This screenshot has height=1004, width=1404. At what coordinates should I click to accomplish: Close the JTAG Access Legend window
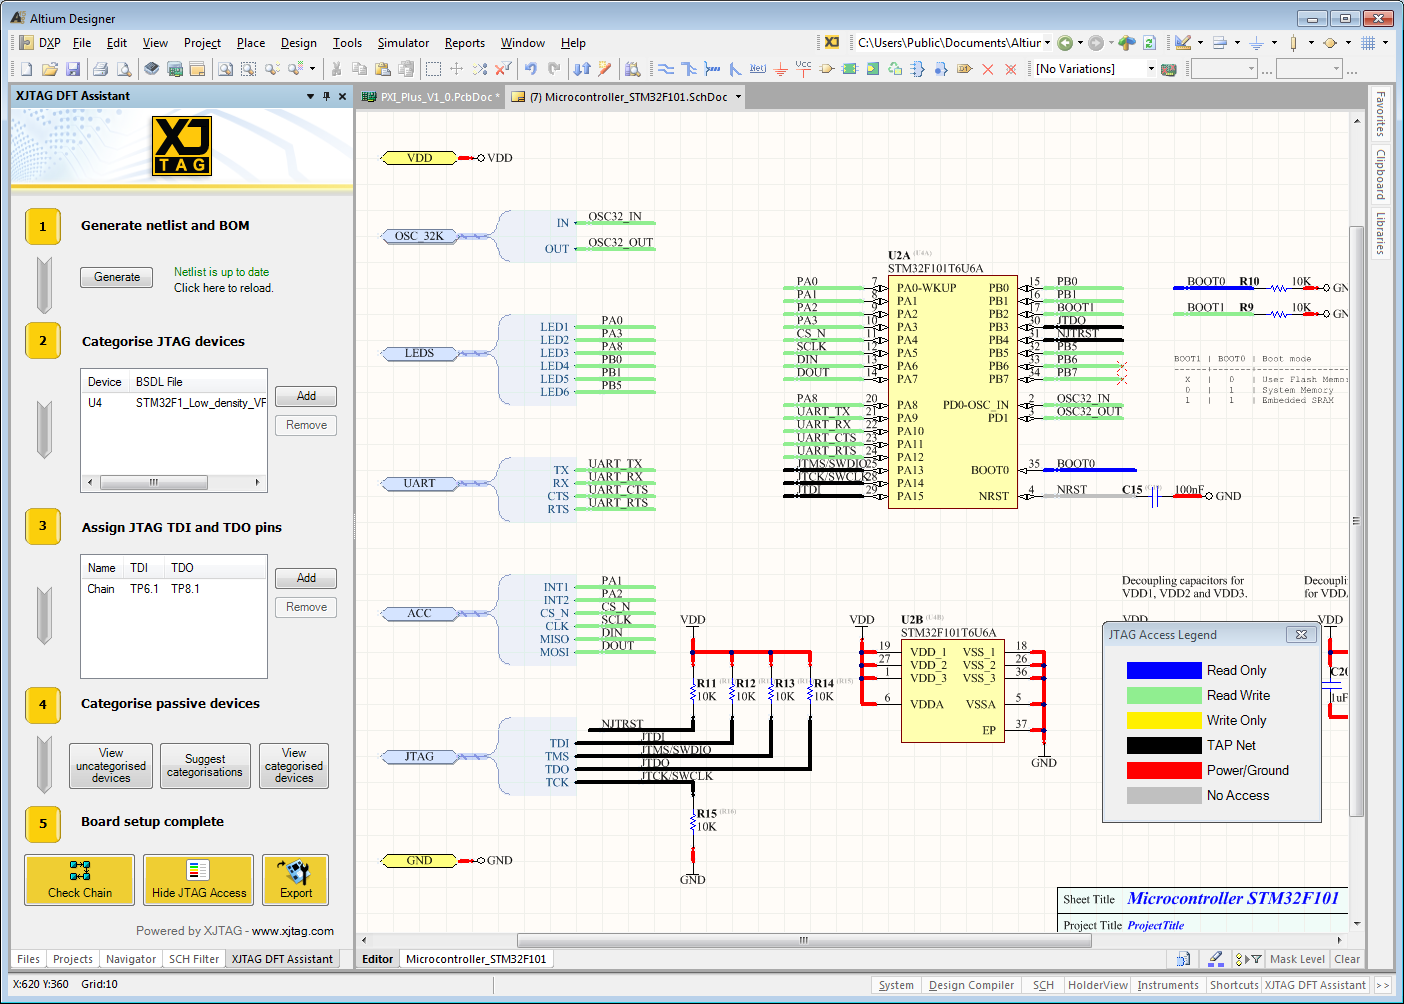coord(1300,634)
